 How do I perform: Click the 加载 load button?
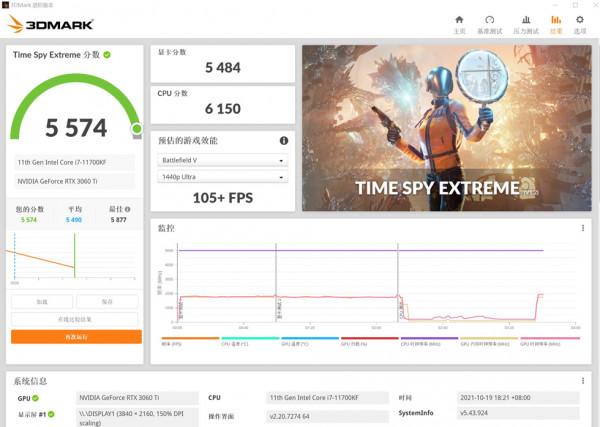point(42,302)
